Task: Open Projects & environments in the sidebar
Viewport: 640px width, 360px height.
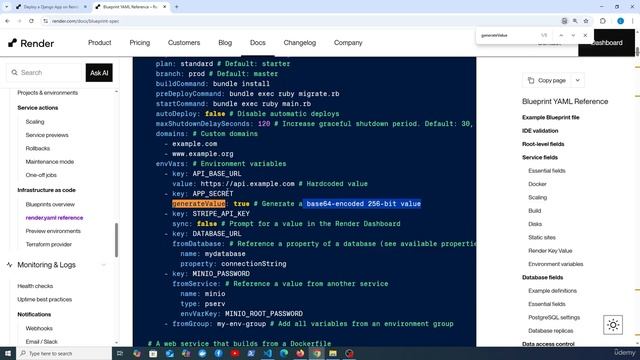Action: pos(47,93)
